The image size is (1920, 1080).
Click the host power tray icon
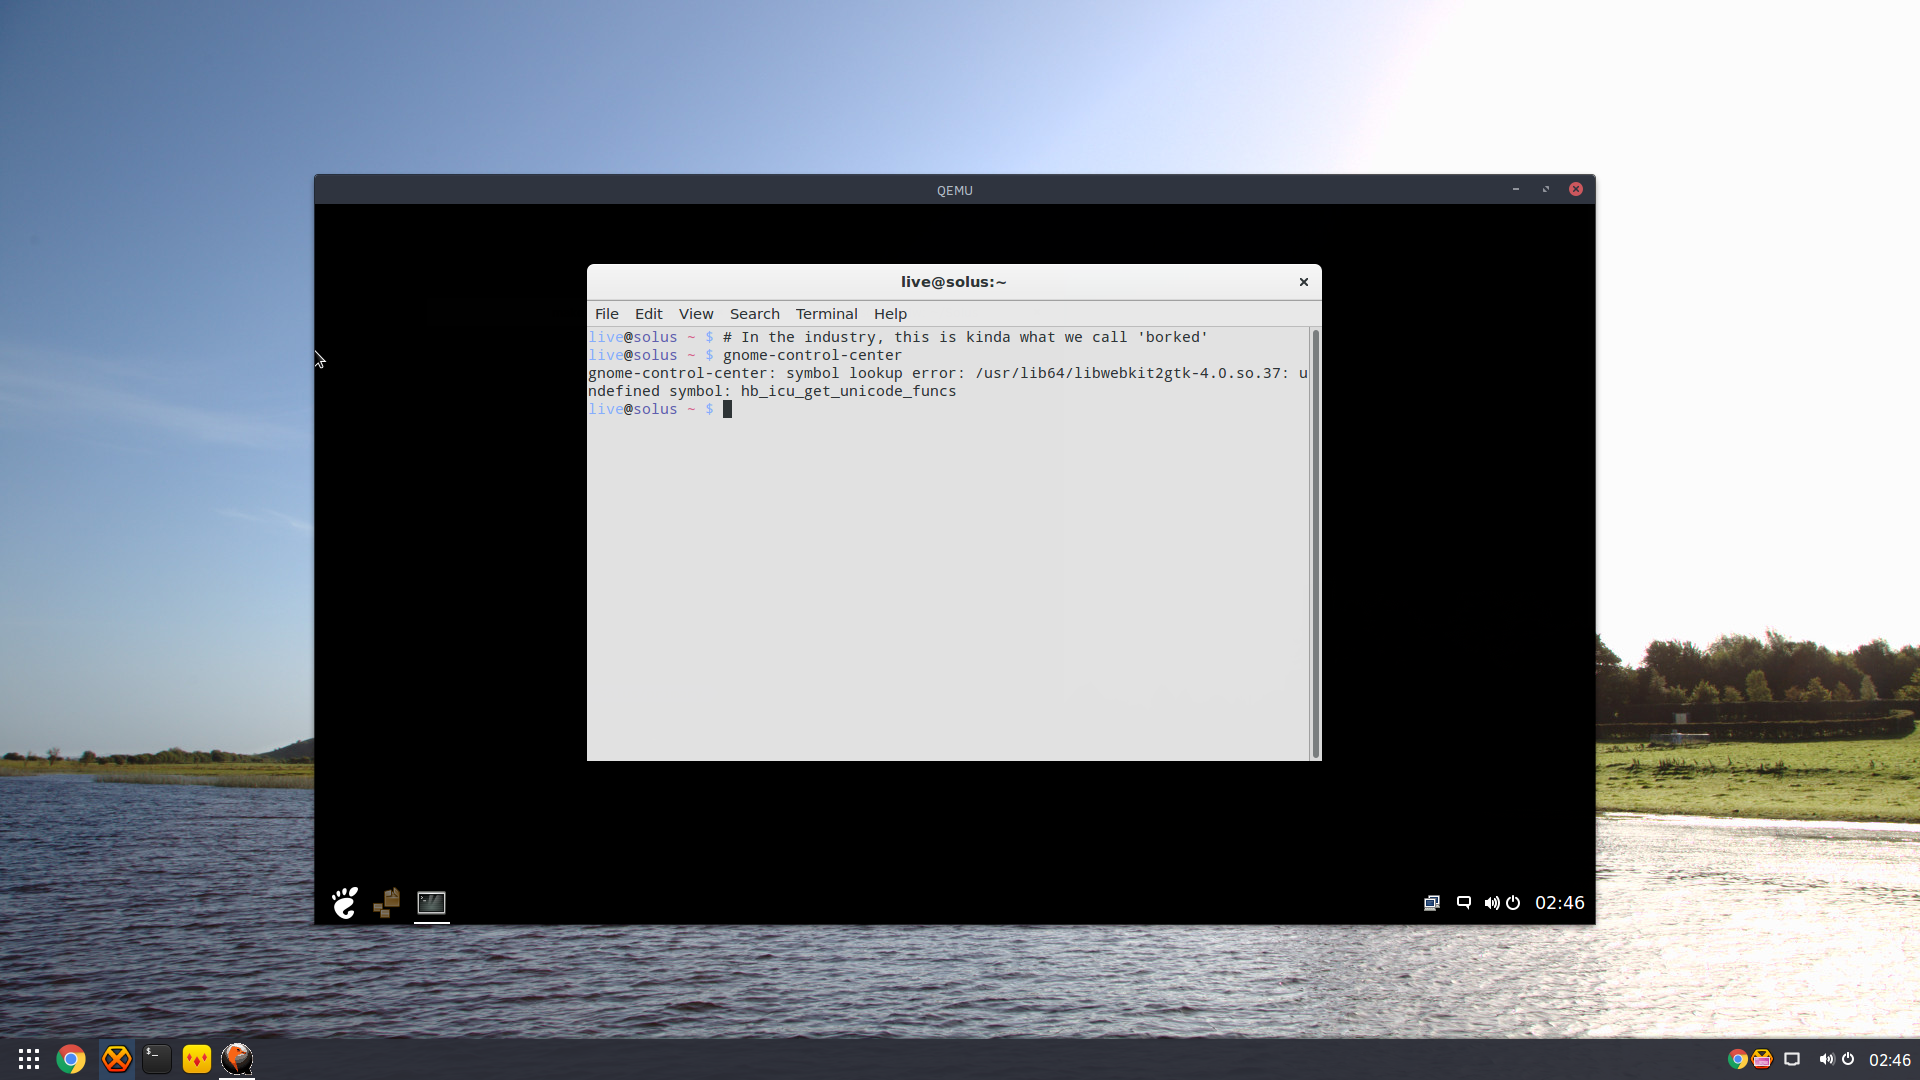coord(1848,1059)
